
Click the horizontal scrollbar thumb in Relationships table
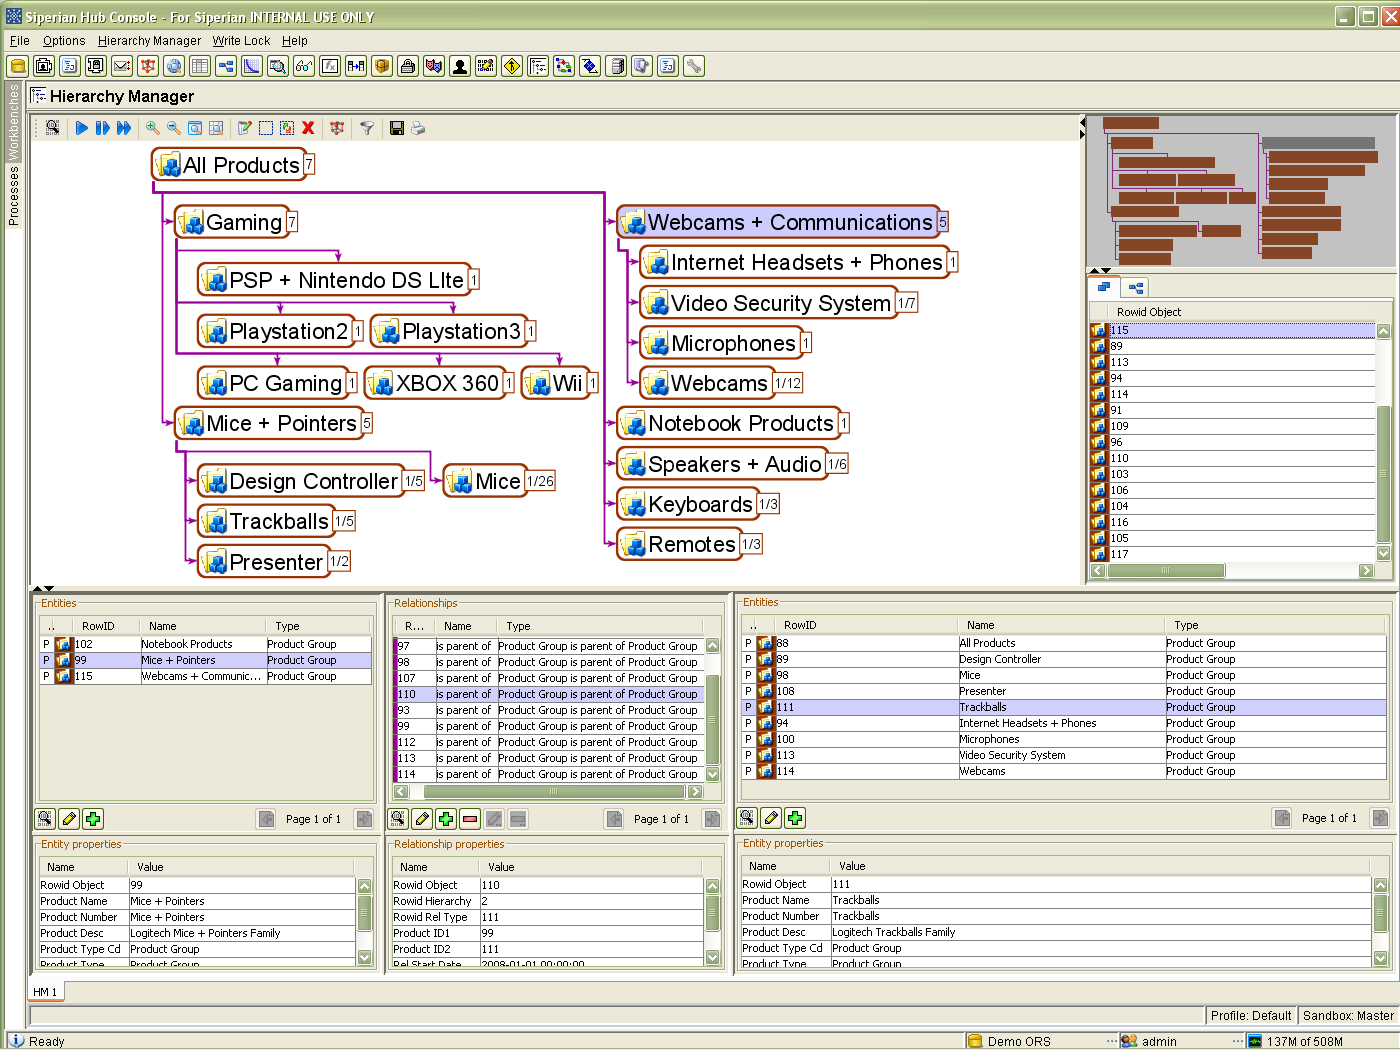pos(553,791)
